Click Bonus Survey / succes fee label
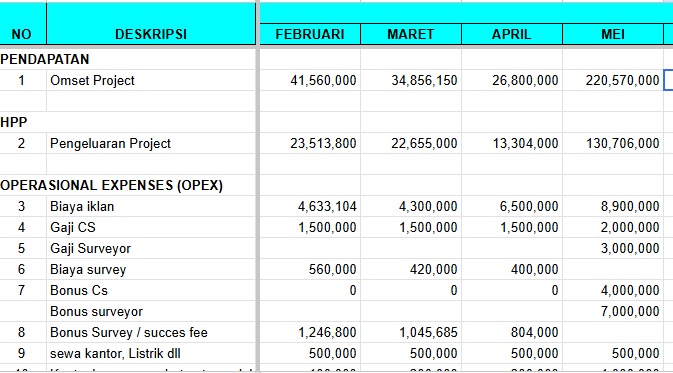This screenshot has width=673, height=373. click(129, 333)
